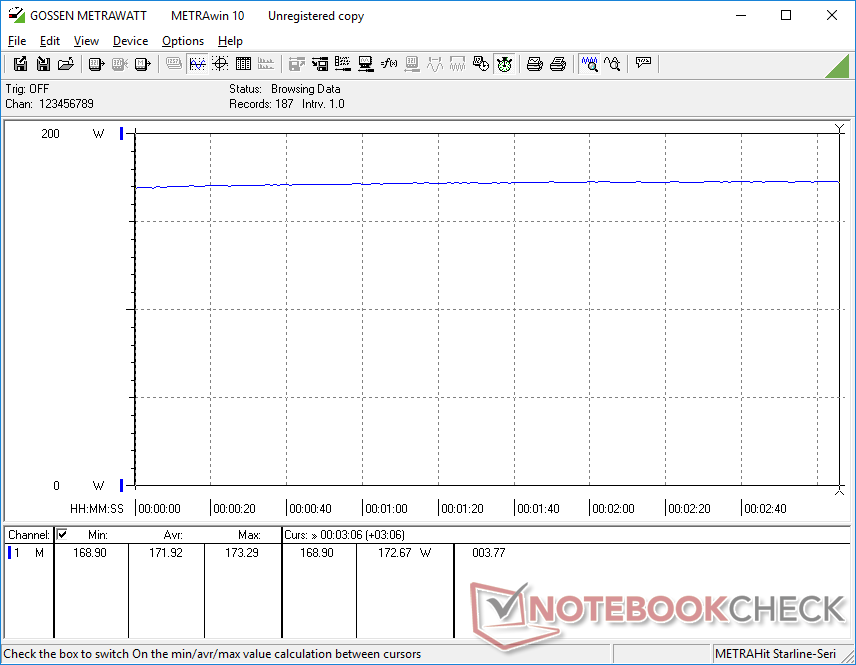Open the clock schedule timer icon

point(481,64)
